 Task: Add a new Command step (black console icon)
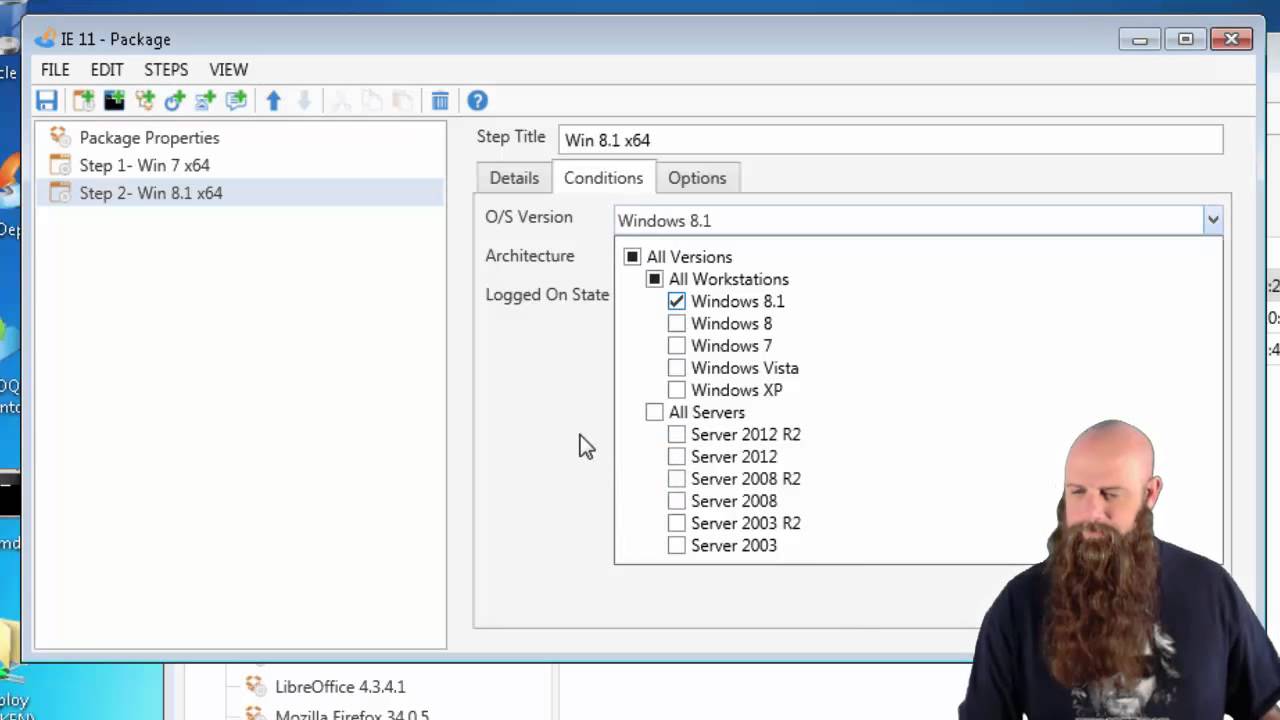pos(114,100)
